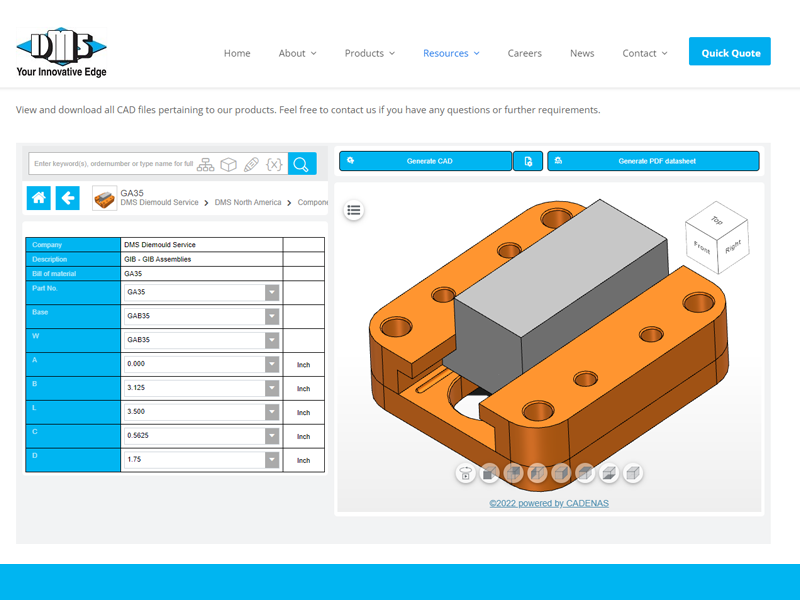Viewport: 800px width, 600px height.
Task: Click the pencil sketch icon near search field
Action: (251, 164)
